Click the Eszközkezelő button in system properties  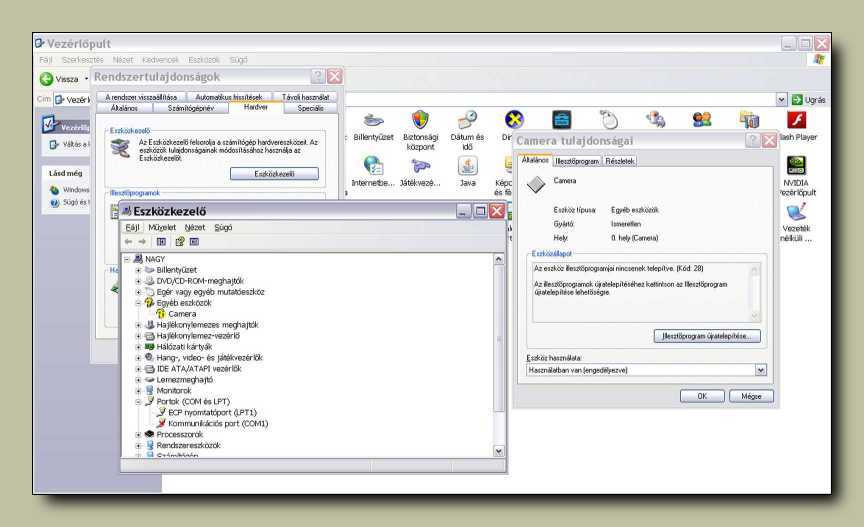pos(273,173)
